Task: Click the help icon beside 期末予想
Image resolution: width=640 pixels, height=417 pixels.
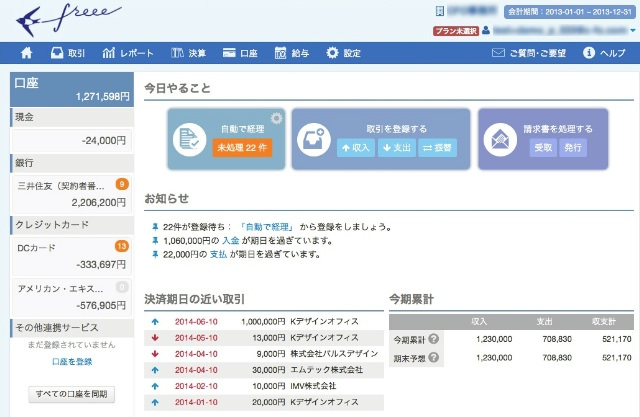Action: (434, 357)
